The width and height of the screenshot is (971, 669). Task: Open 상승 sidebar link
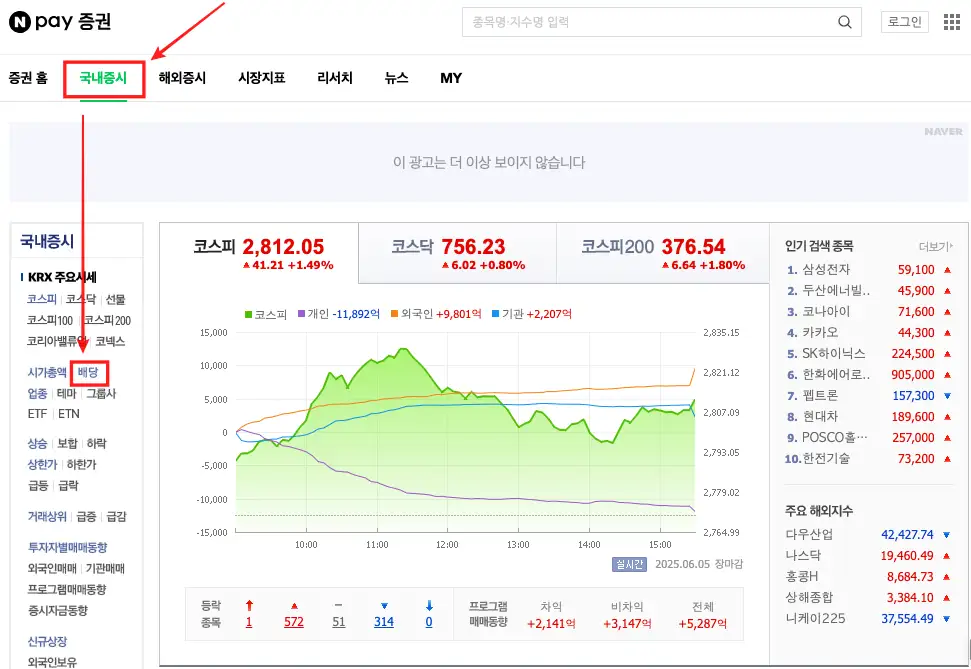click(x=37, y=444)
